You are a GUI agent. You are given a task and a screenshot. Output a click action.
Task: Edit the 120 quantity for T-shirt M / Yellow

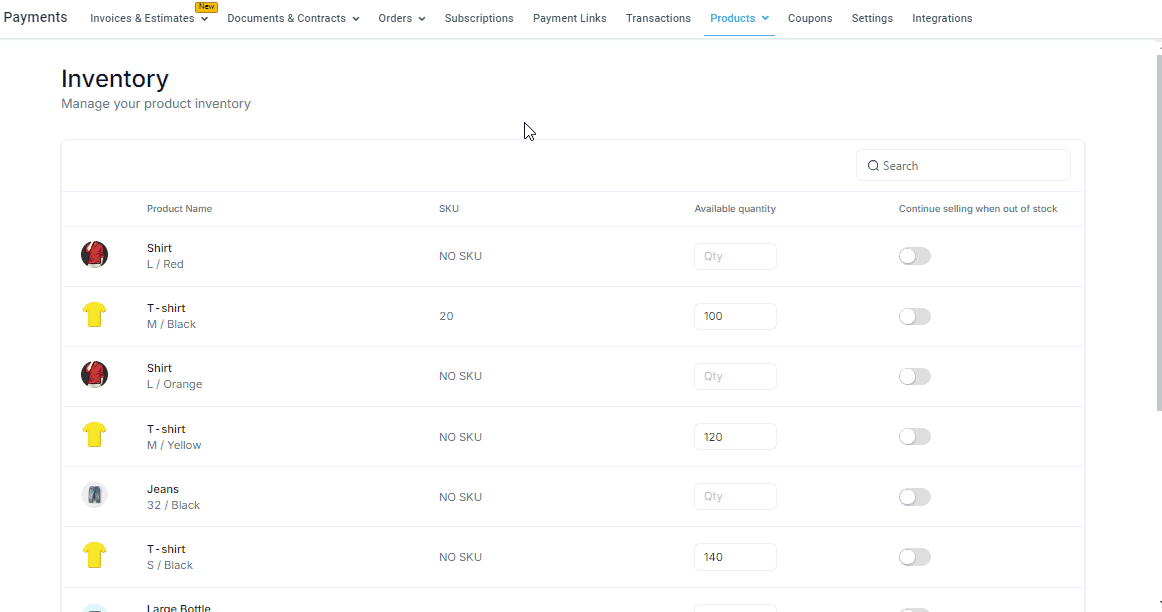(735, 436)
